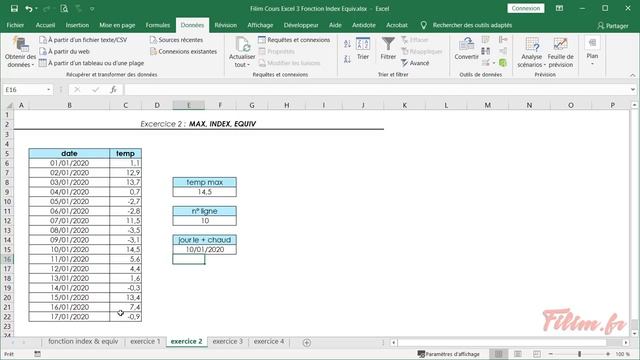Open Requêtes et connexions pane
This screenshot has width=640, height=360.
294,40
